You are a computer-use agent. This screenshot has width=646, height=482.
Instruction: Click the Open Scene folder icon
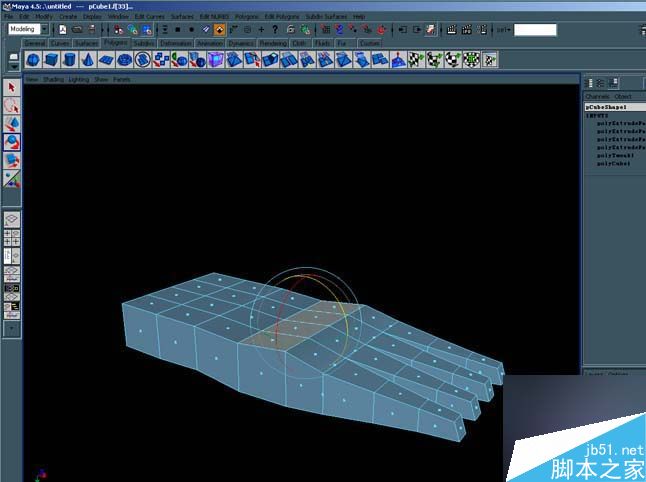tap(77, 29)
